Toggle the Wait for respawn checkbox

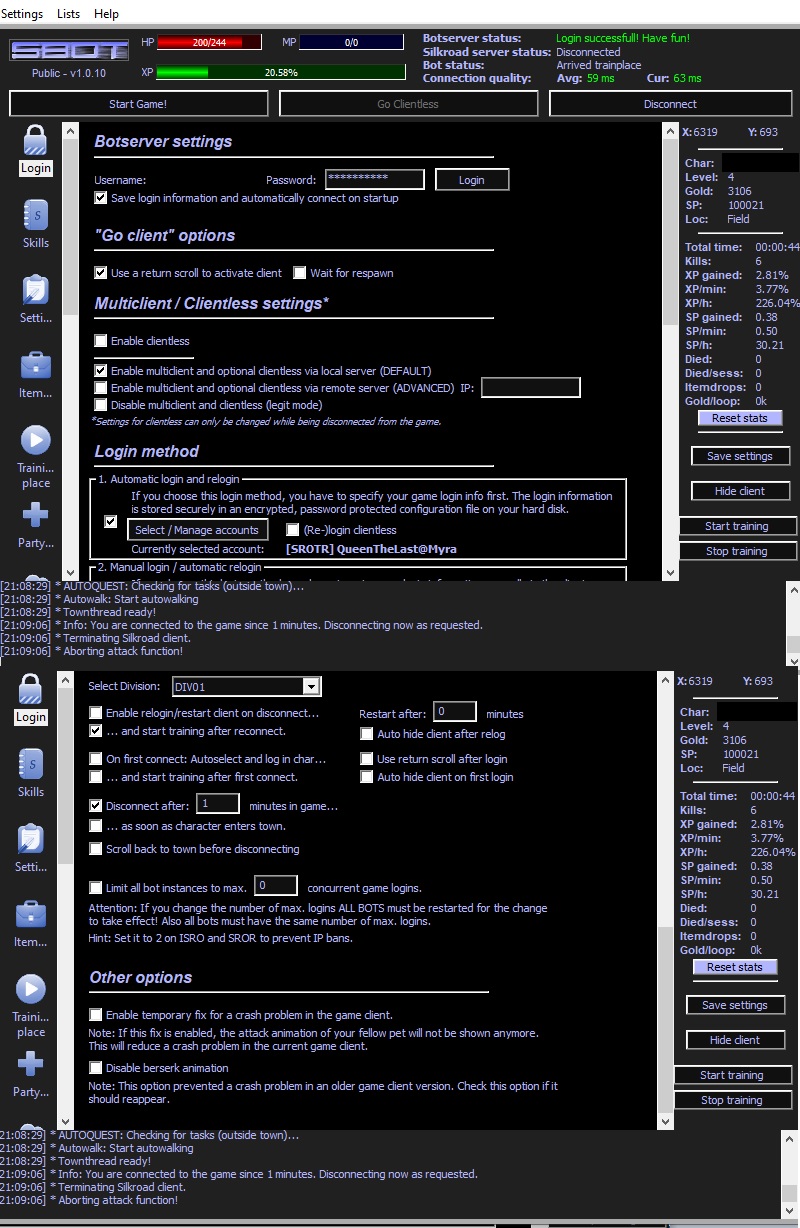tap(300, 273)
